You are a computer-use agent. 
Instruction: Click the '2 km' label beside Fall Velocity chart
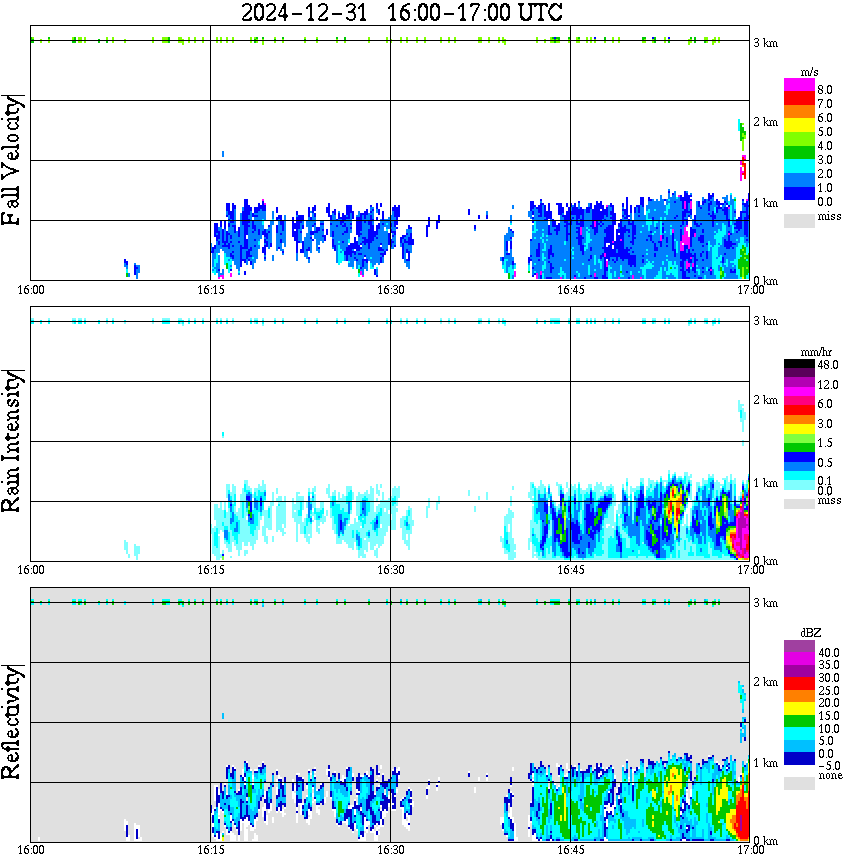pos(765,122)
